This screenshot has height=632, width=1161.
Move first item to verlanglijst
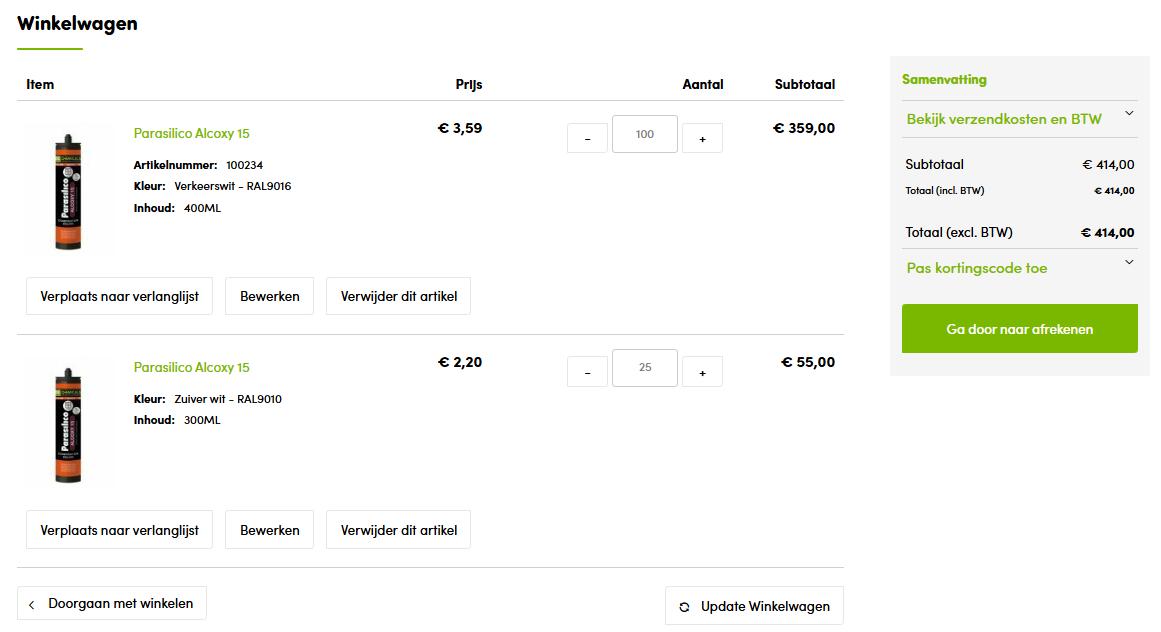pyautogui.click(x=119, y=296)
